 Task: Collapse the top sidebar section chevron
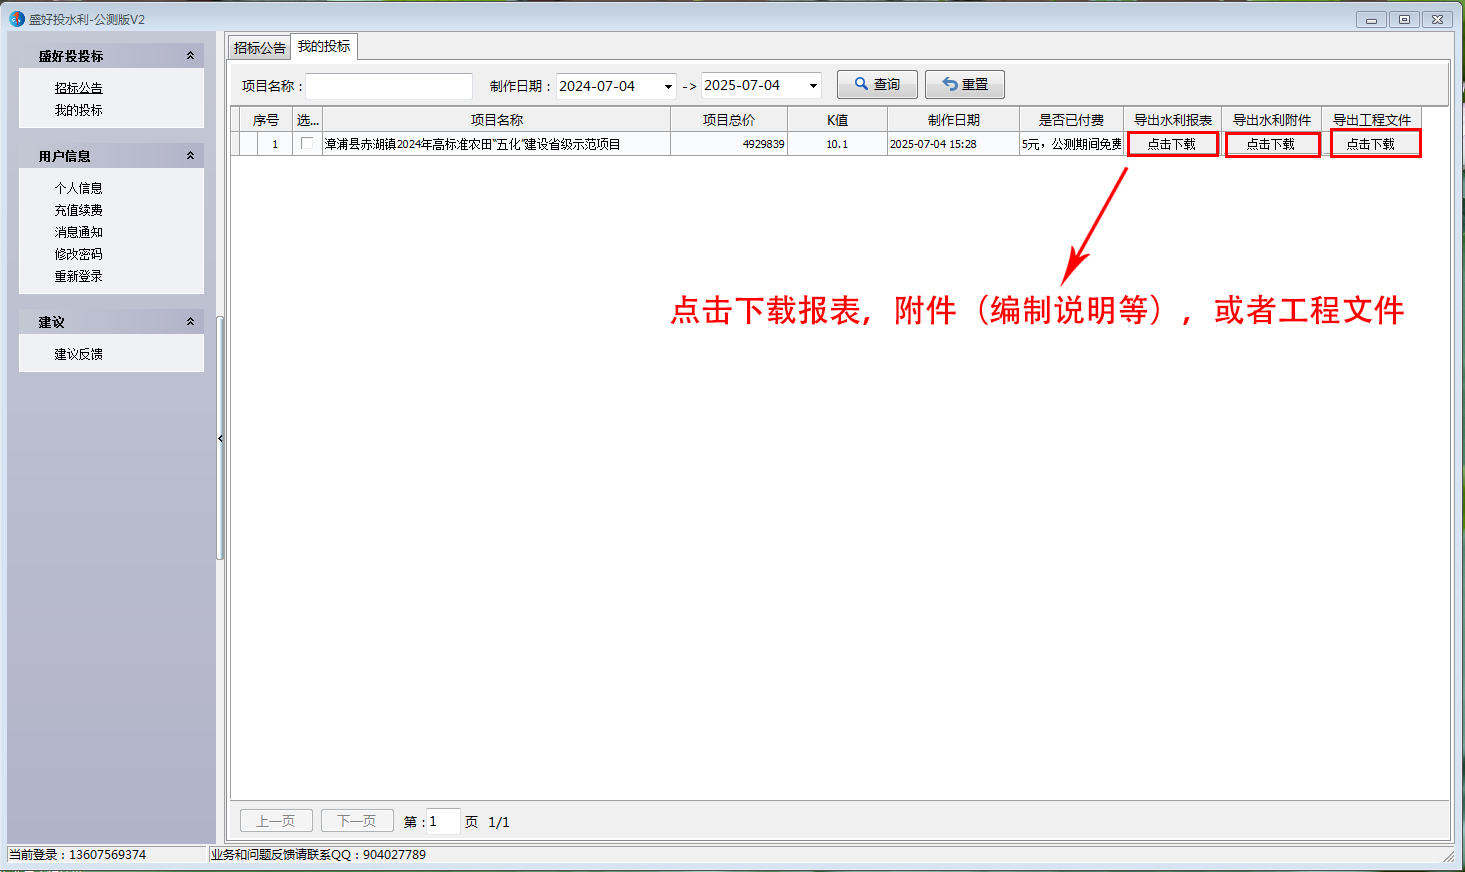190,56
